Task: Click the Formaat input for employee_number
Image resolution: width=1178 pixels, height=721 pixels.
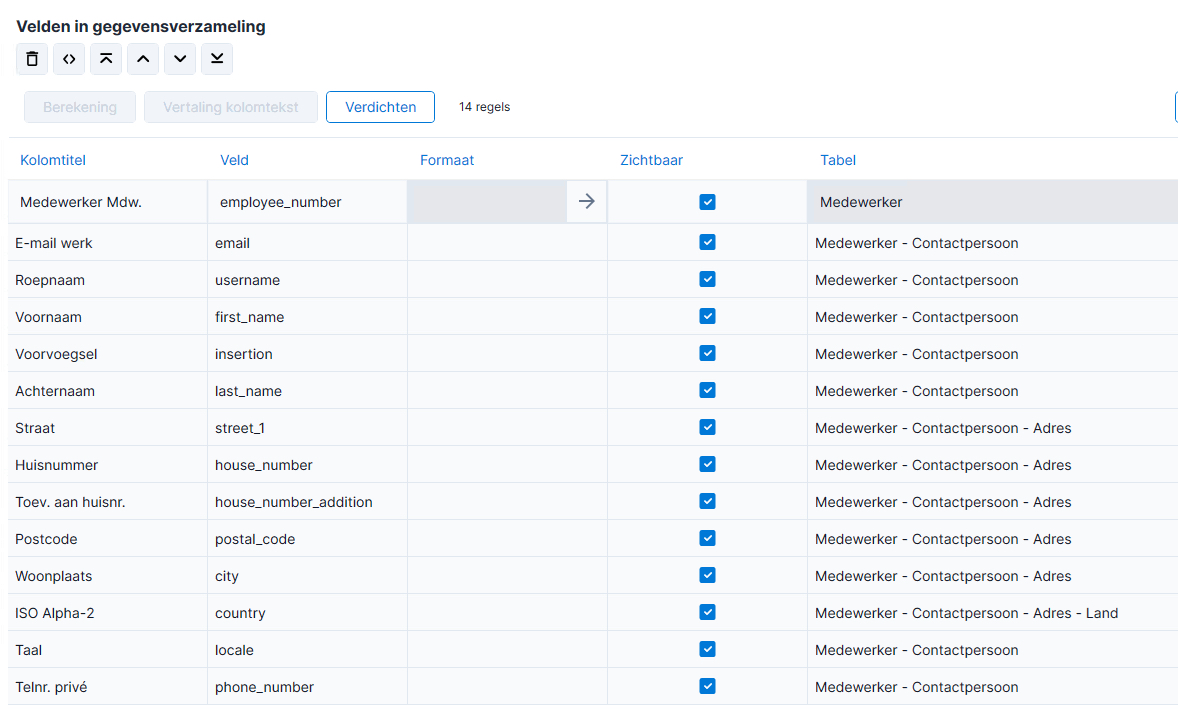Action: tap(487, 201)
